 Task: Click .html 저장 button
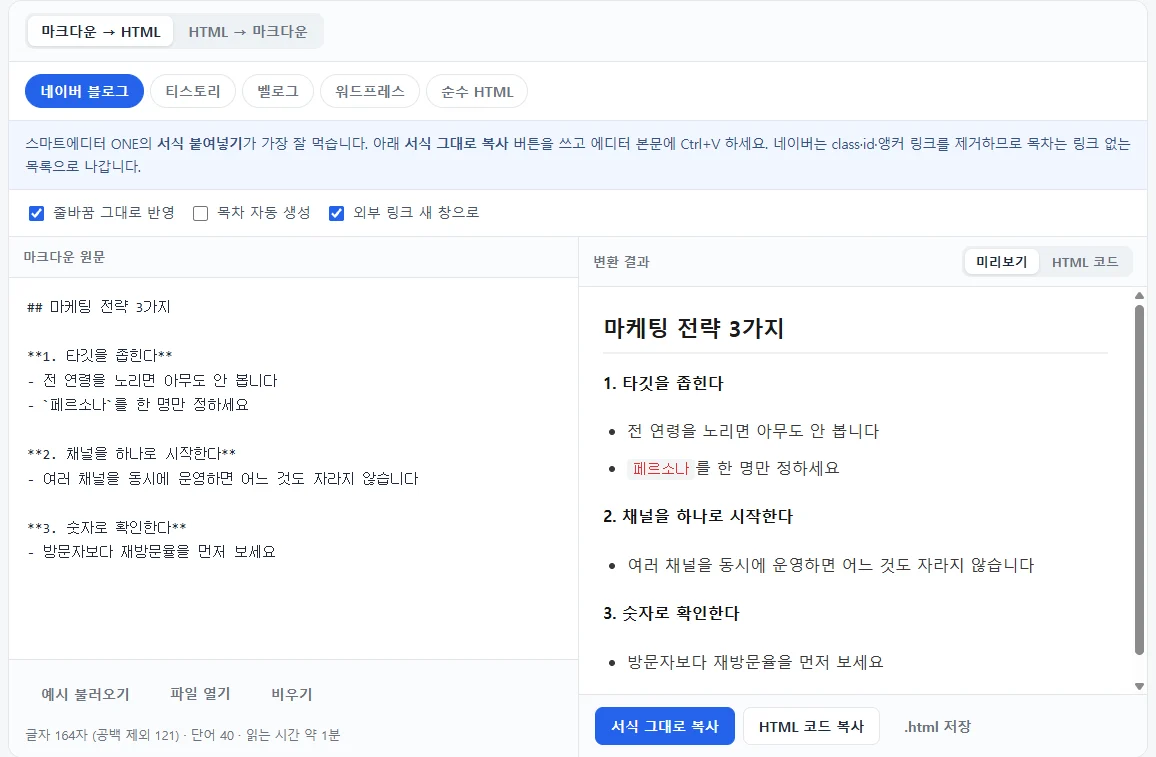tap(937, 726)
